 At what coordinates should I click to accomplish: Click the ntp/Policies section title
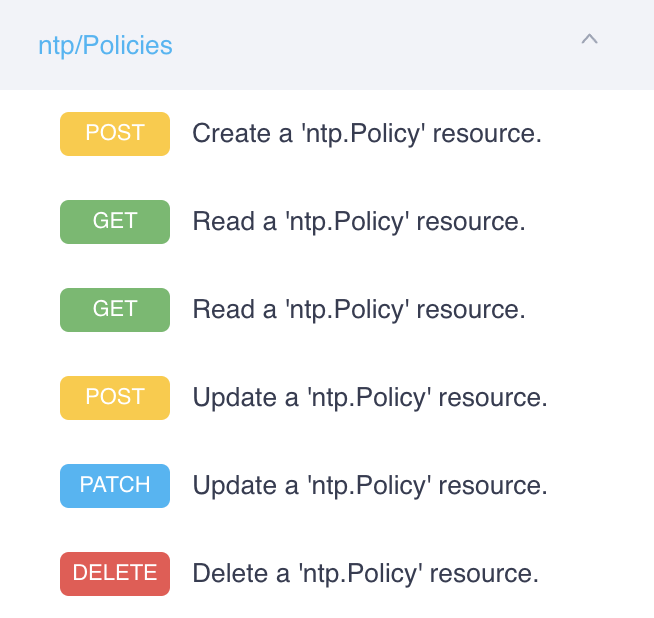pos(105,45)
